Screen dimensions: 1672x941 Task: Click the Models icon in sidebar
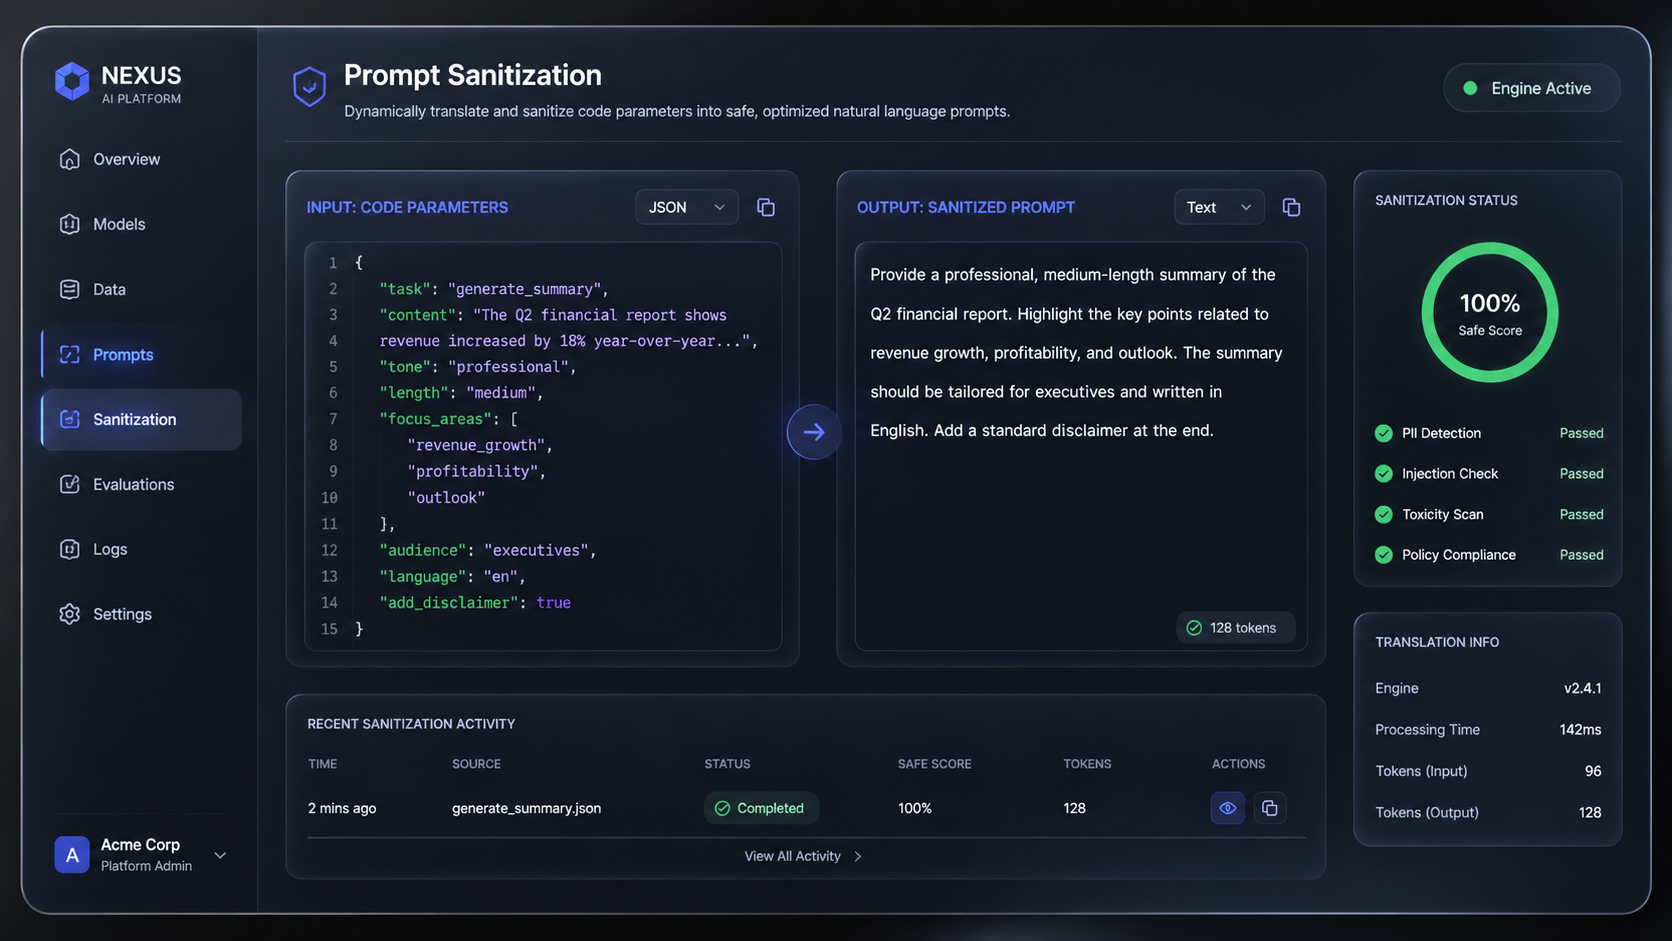pos(70,224)
